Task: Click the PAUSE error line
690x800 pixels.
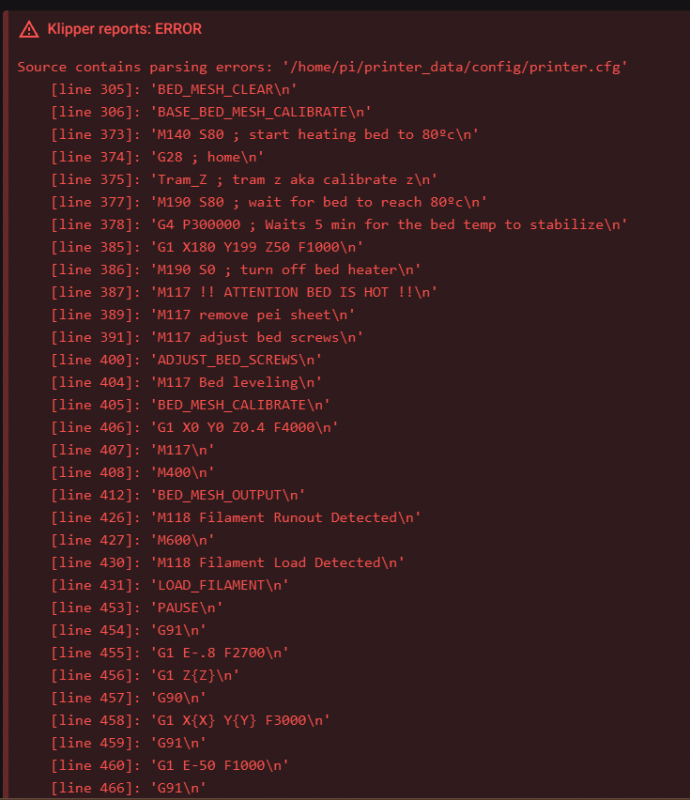Action: pos(137,607)
